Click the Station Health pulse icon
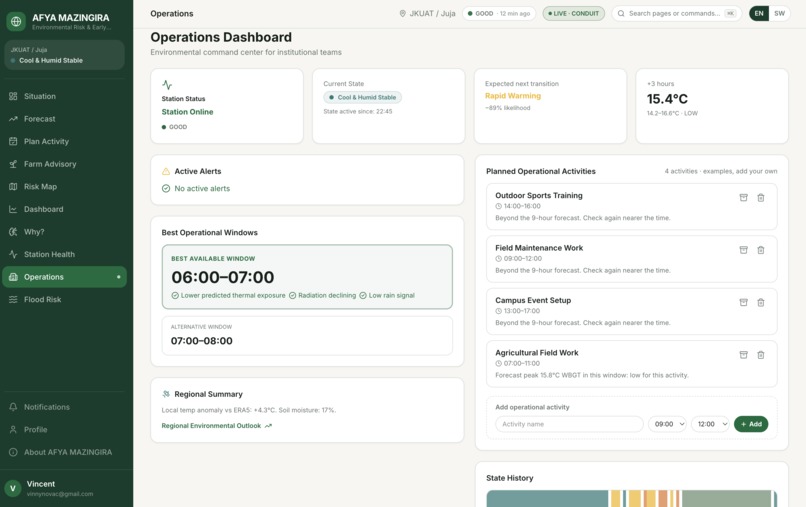Viewport: 806px width, 507px height. 13,255
